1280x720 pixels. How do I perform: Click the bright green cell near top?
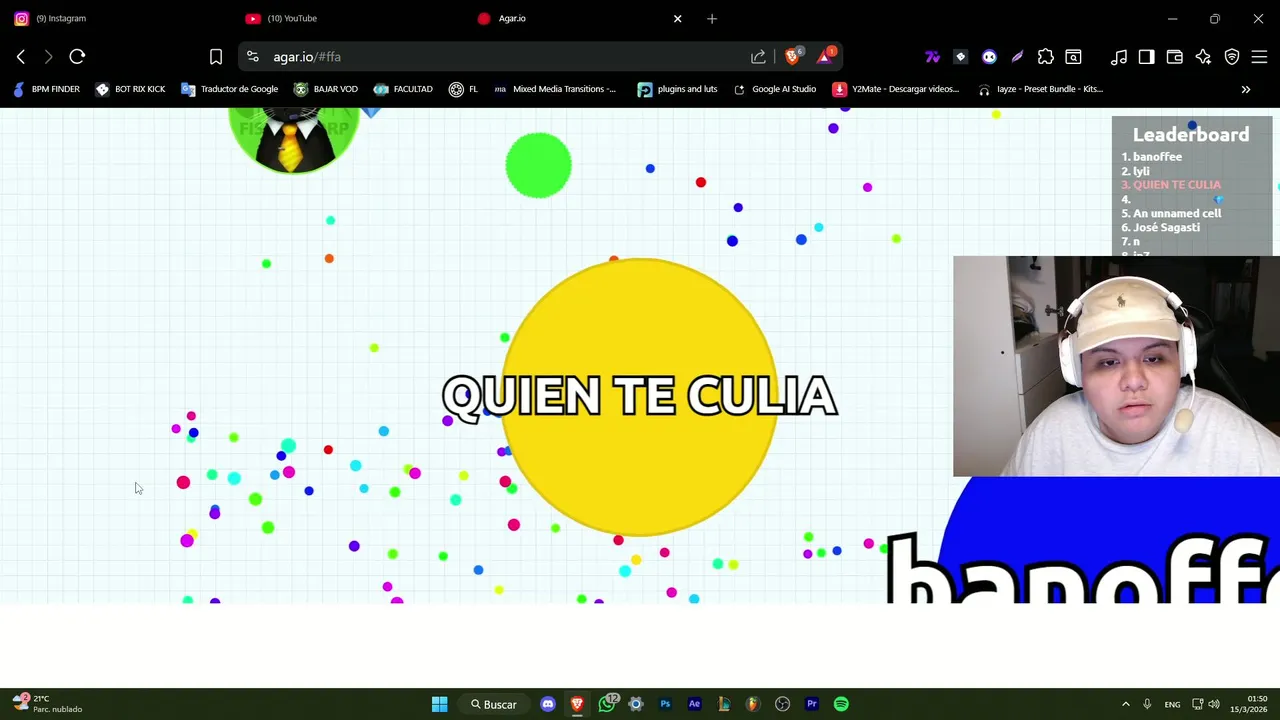(x=538, y=165)
